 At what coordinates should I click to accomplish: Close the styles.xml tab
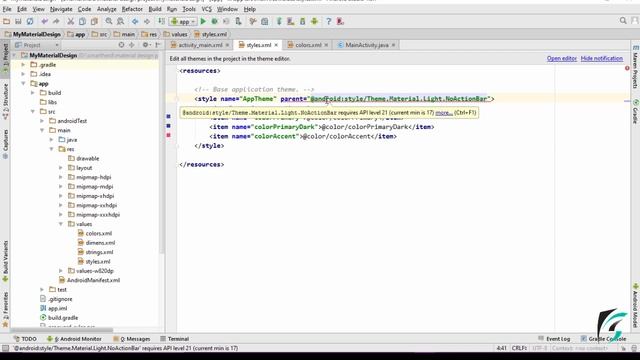[x=276, y=45]
